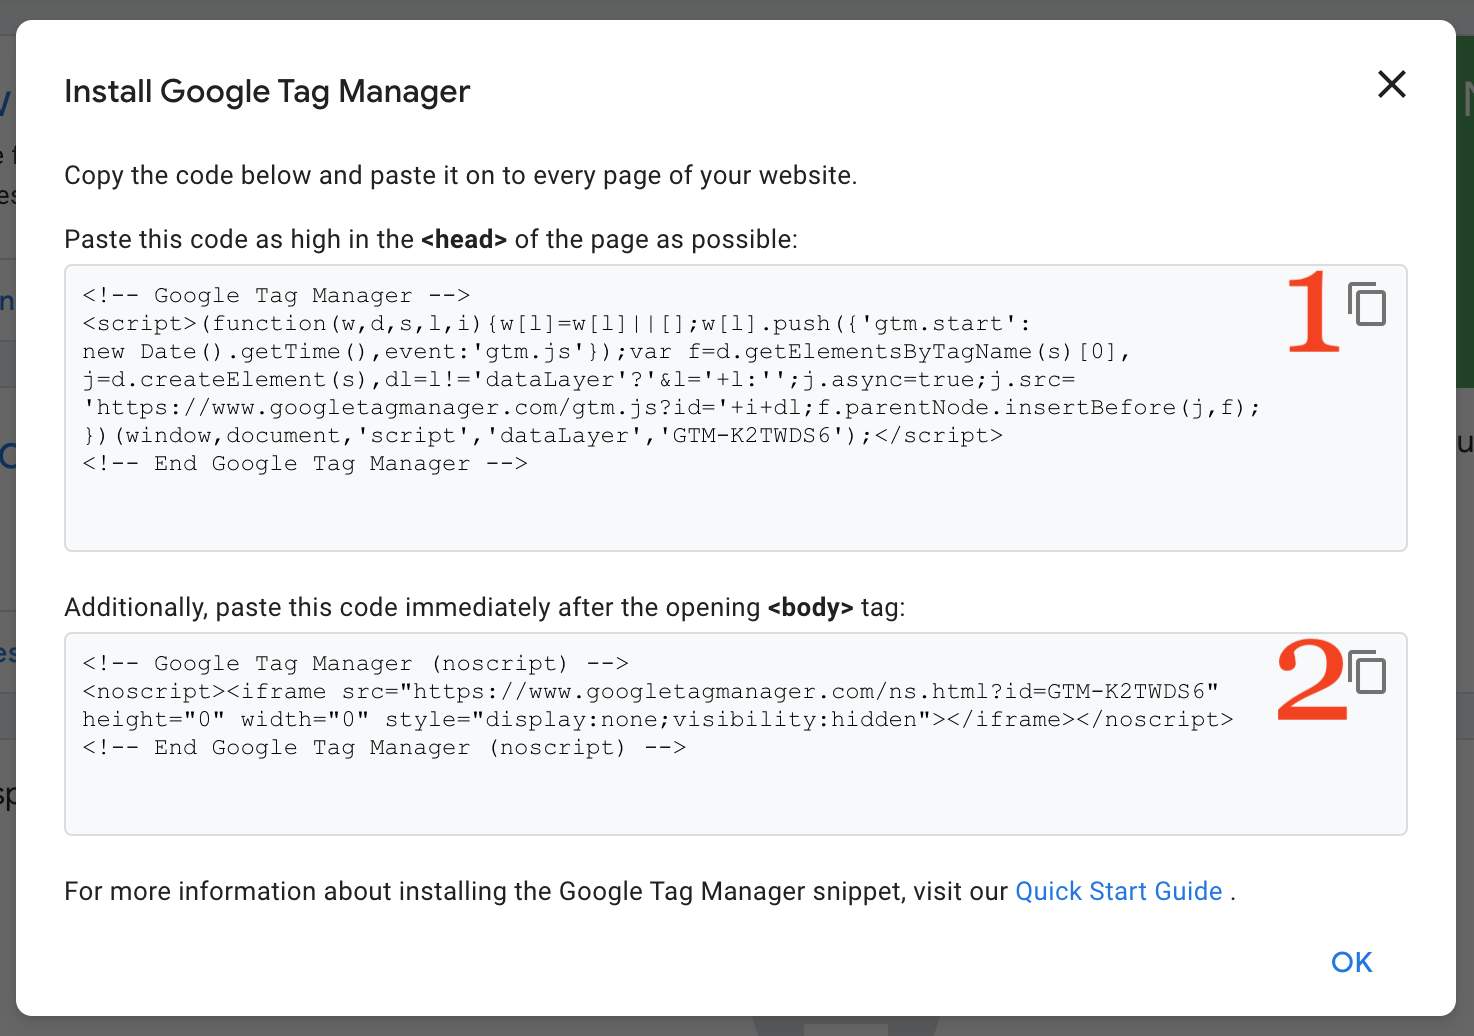1474x1036 pixels.
Task: Click the Install Google Tag Manager title
Action: pos(267,91)
